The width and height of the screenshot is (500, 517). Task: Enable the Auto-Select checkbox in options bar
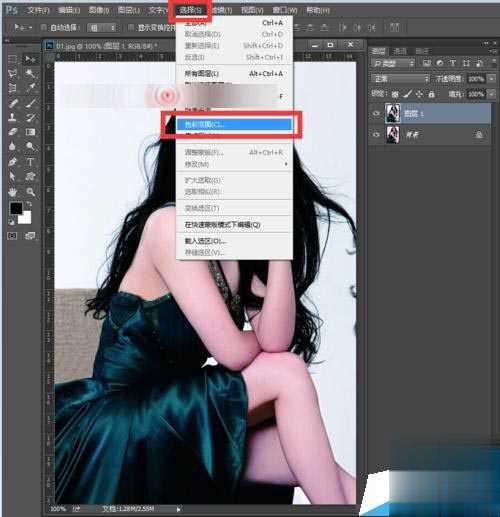[x=43, y=27]
